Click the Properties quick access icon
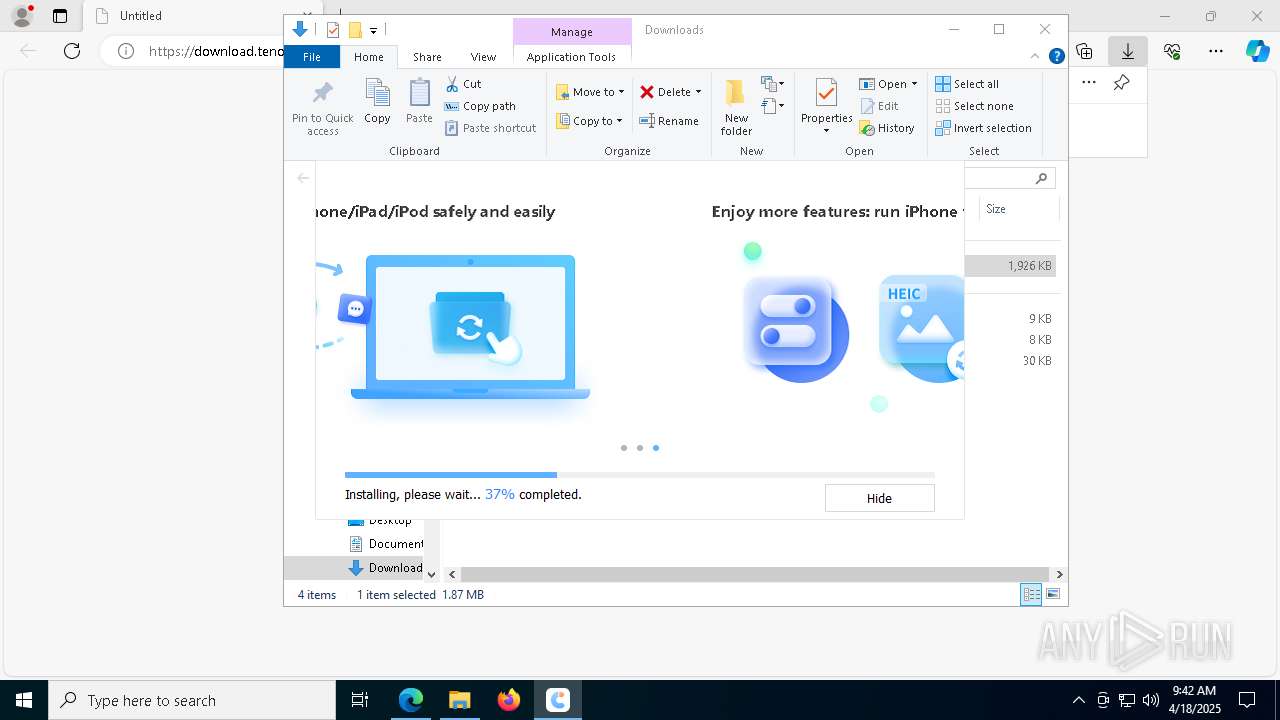 333,30
